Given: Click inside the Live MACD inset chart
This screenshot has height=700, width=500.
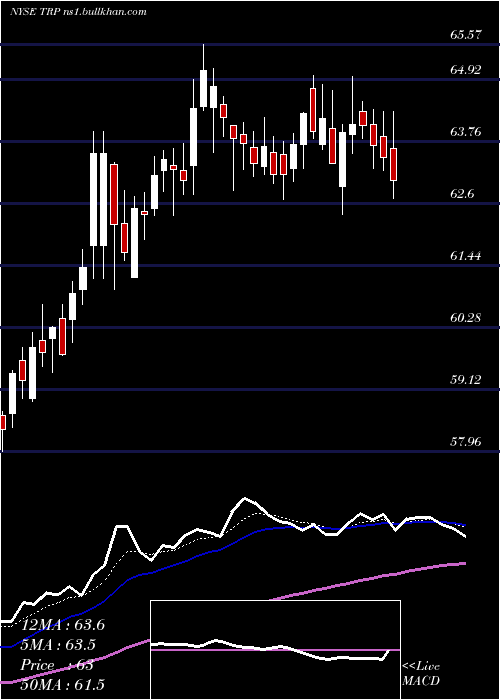Looking at the screenshot, I should (275, 650).
